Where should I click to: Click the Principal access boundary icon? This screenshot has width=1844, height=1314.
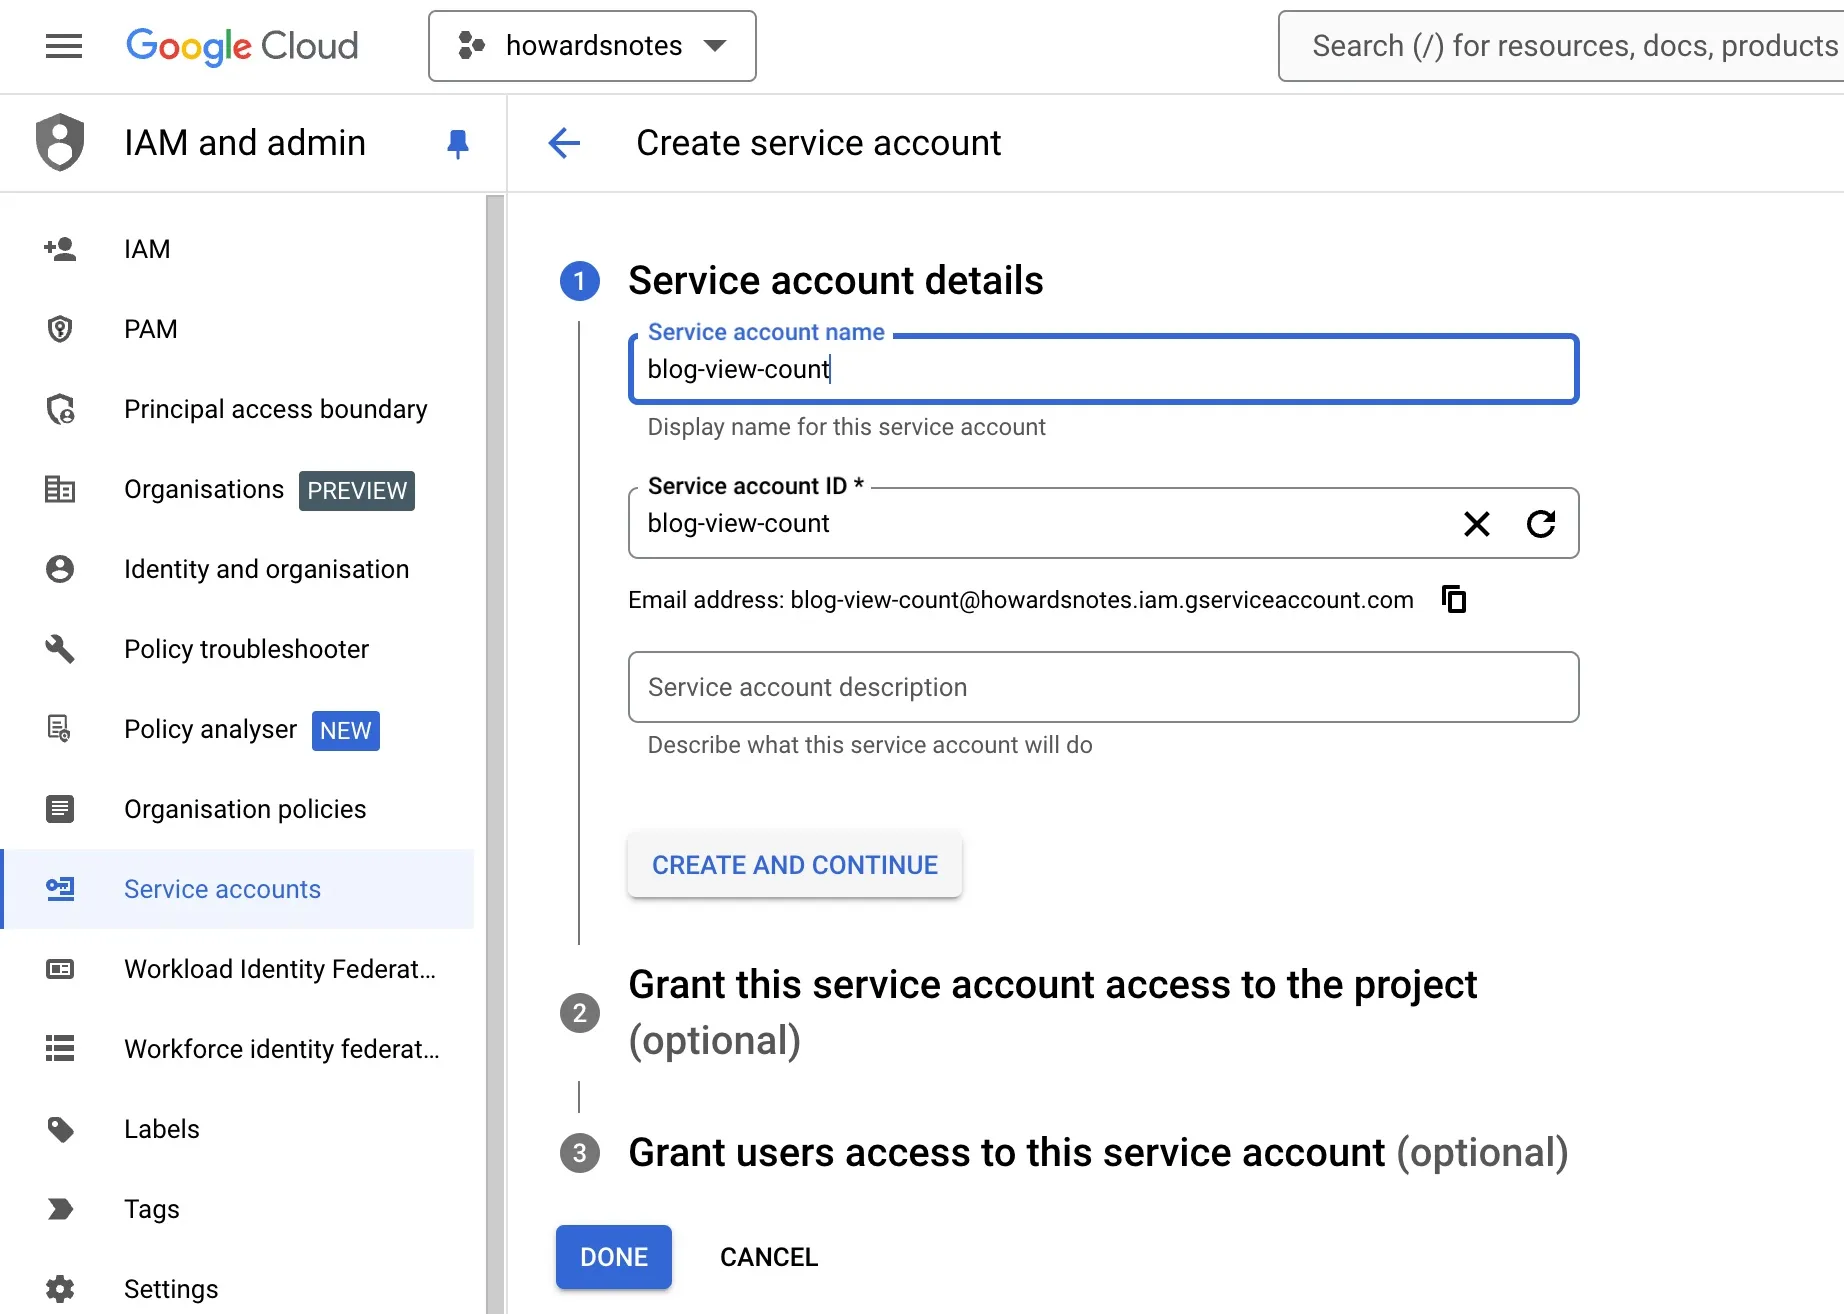click(x=61, y=409)
